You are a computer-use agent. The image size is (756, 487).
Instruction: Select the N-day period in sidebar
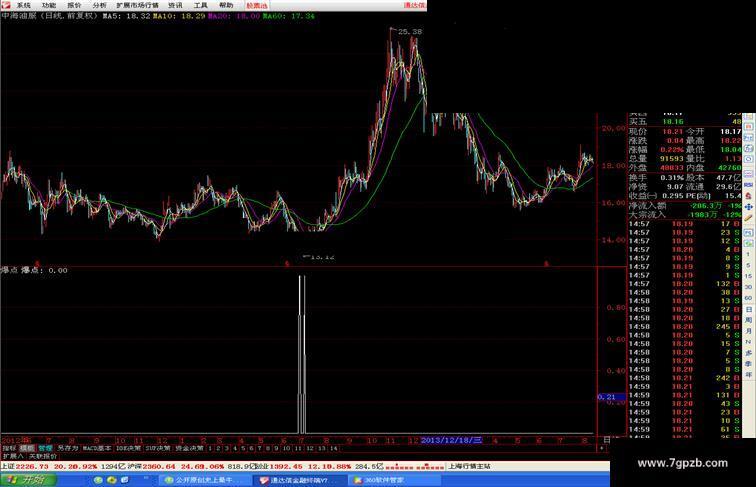click(x=748, y=341)
